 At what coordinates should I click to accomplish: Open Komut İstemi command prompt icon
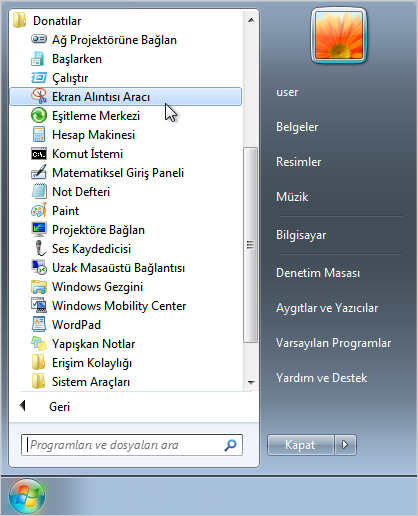(x=39, y=154)
